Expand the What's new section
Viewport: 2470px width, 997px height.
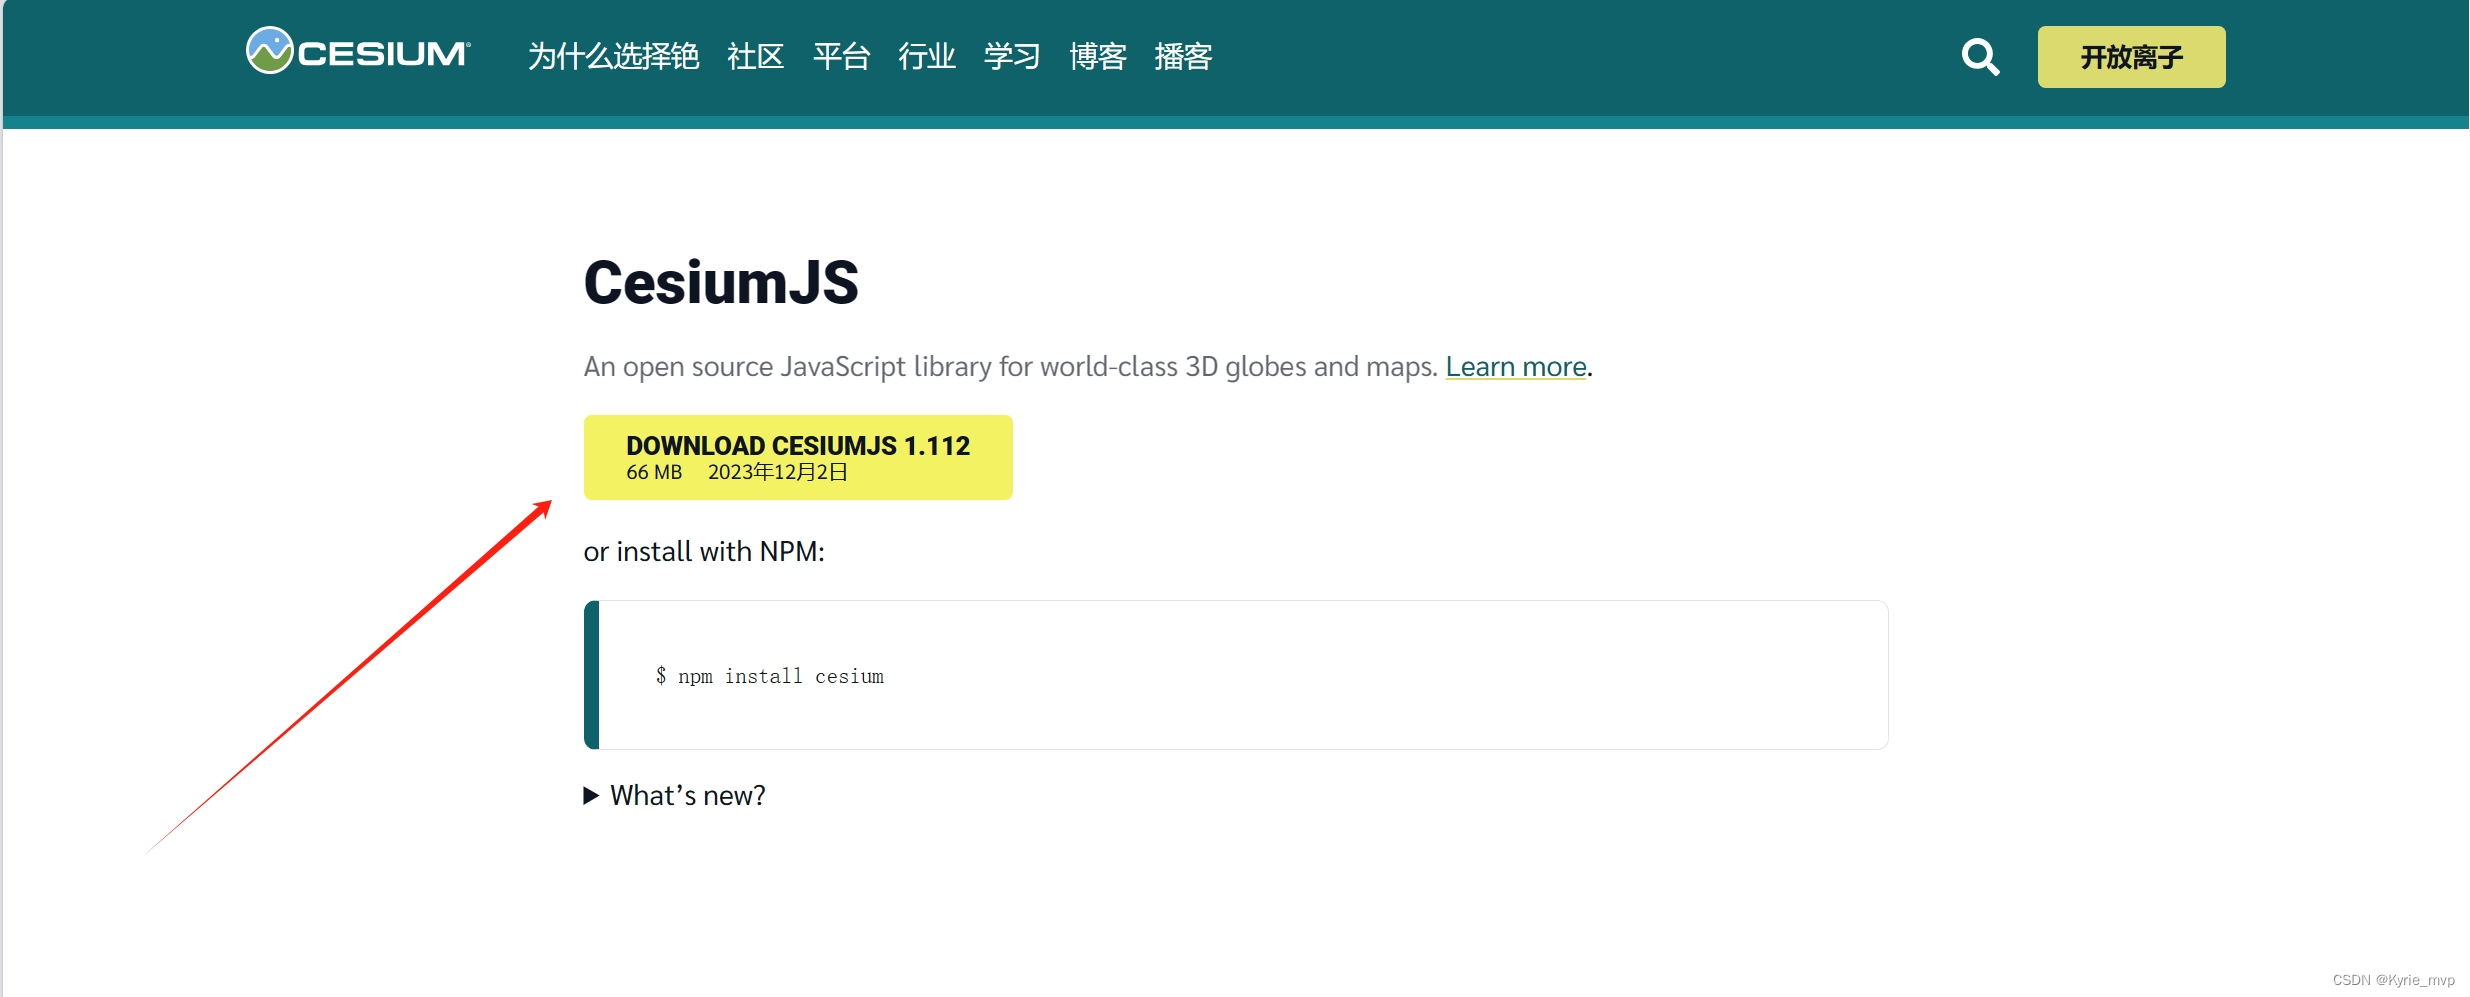[x=687, y=795]
